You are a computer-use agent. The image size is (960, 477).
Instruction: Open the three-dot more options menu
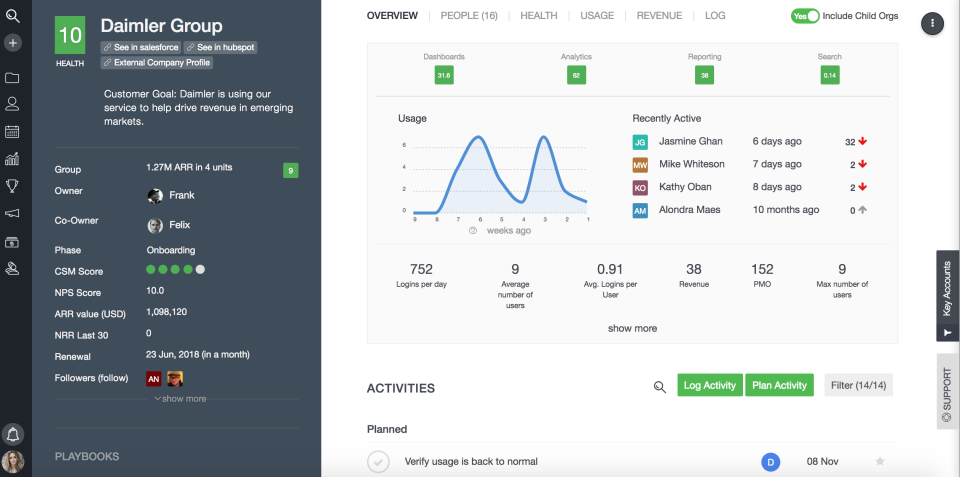[932, 23]
